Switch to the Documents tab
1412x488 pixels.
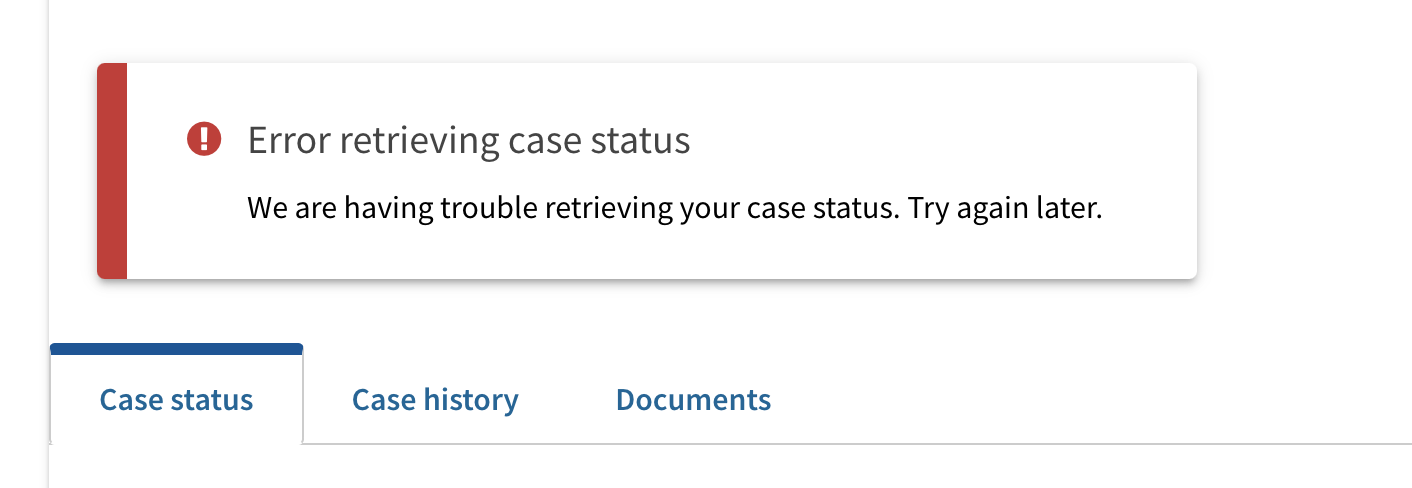click(x=693, y=400)
